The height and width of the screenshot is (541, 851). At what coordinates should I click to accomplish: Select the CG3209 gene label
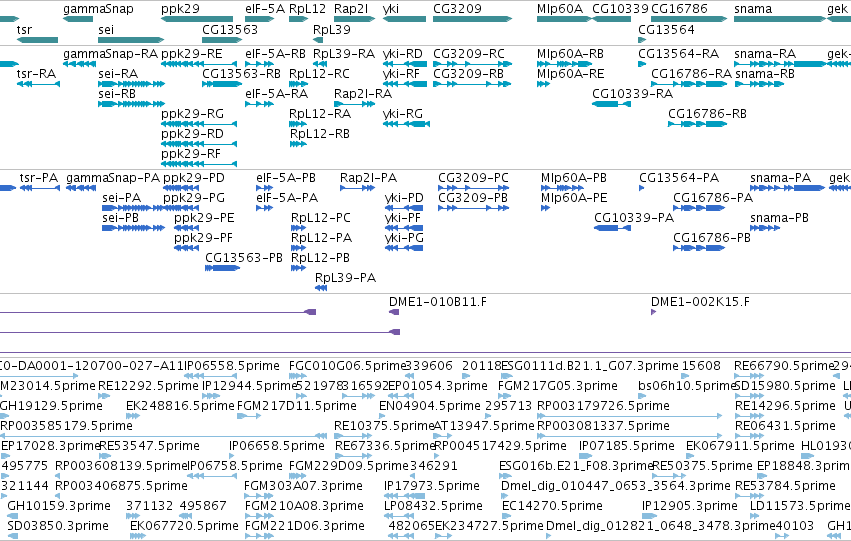[457, 9]
